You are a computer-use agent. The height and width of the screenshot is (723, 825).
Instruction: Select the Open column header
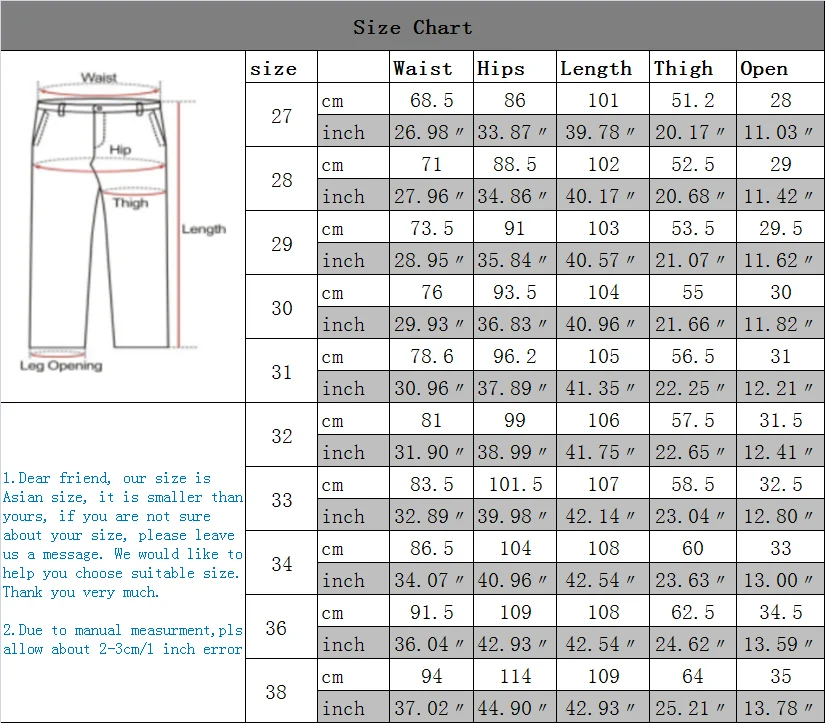[763, 68]
